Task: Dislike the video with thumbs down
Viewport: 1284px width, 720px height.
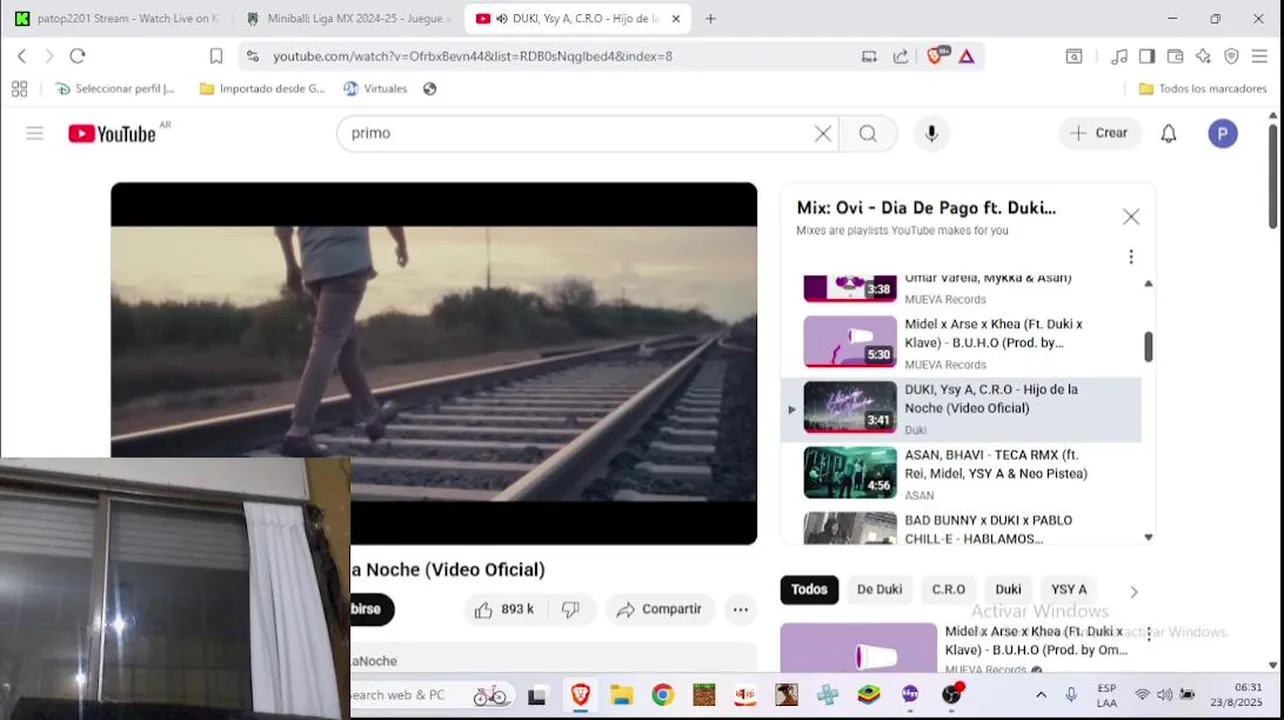Action: tap(571, 609)
